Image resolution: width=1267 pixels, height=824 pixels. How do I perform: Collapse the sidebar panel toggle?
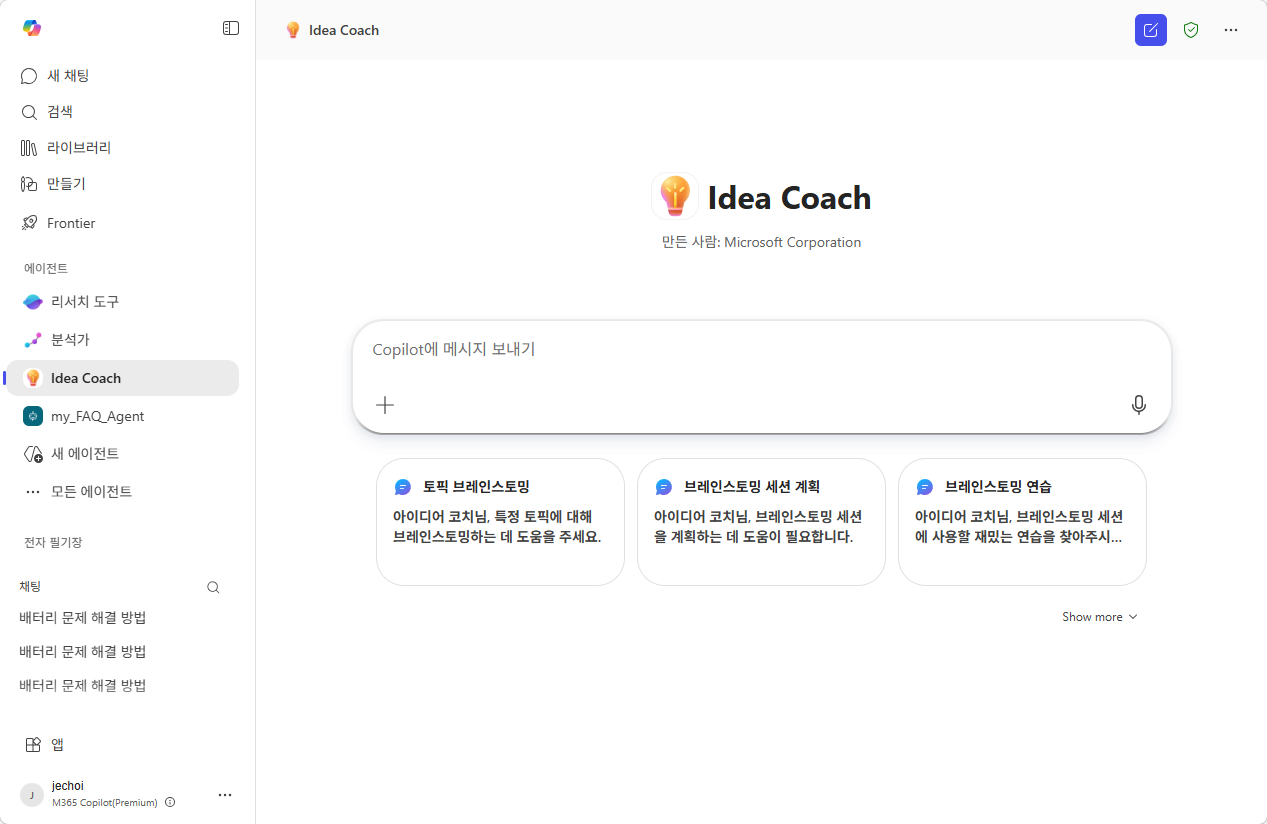(x=231, y=28)
